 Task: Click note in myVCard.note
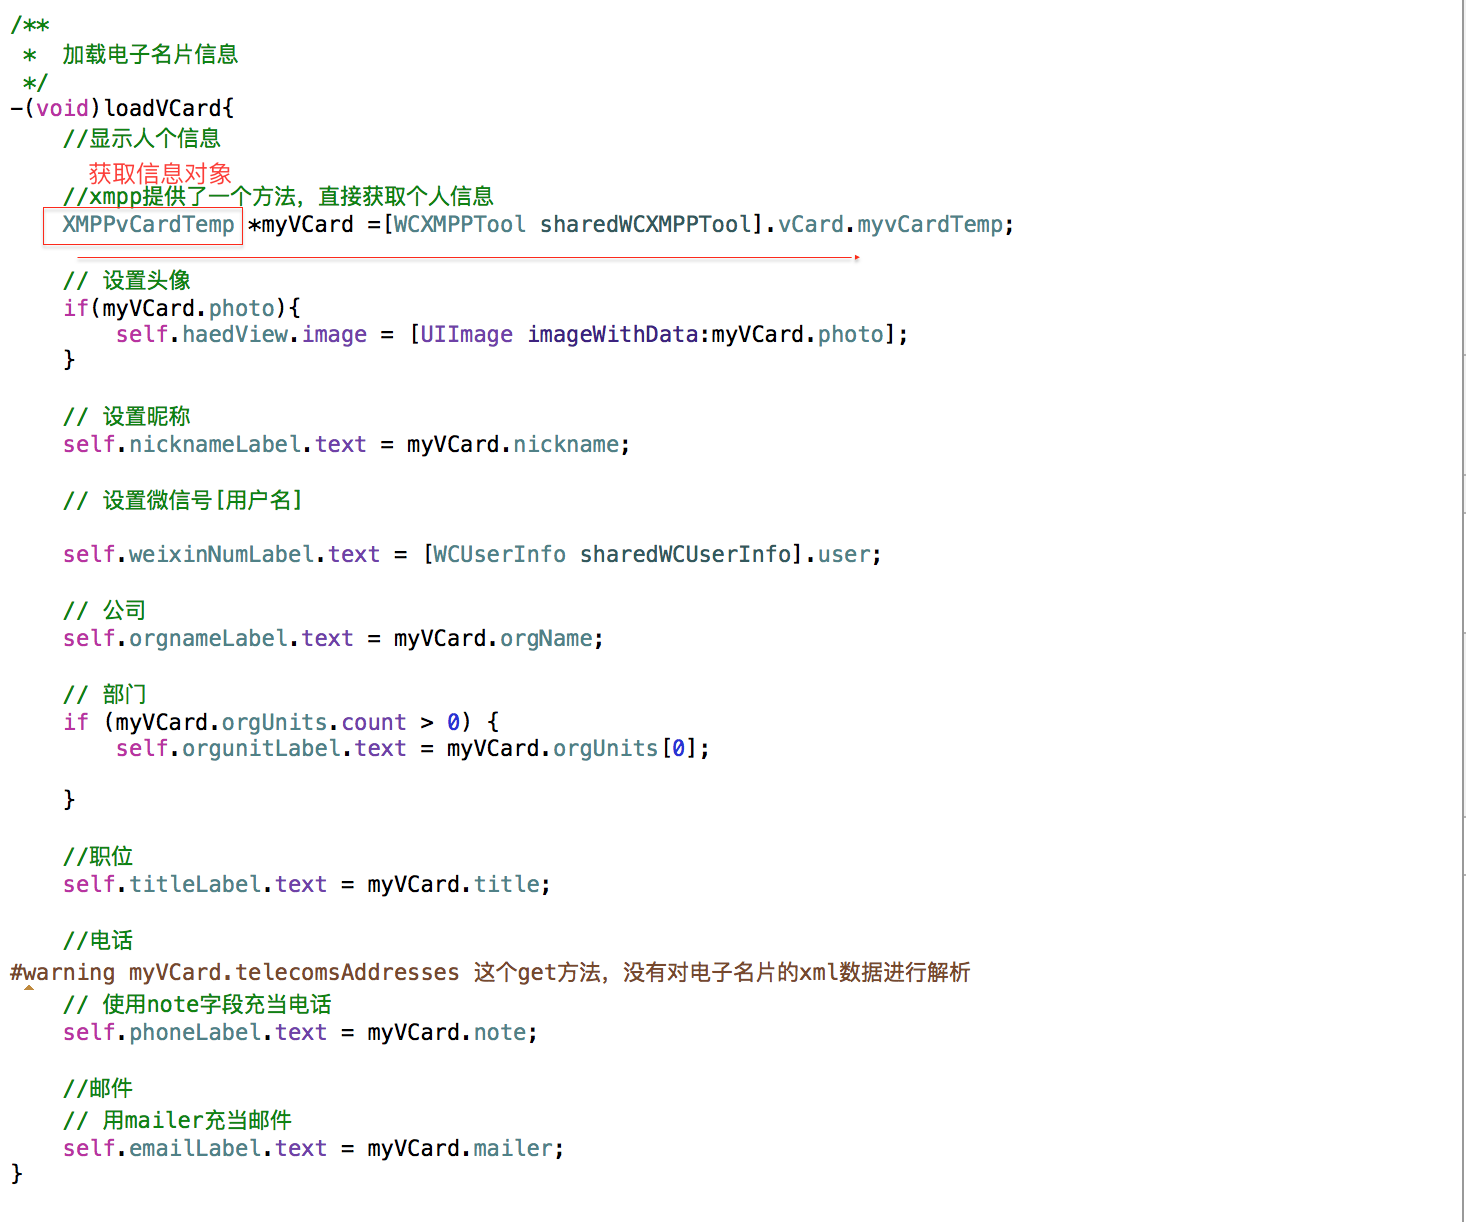(500, 1032)
